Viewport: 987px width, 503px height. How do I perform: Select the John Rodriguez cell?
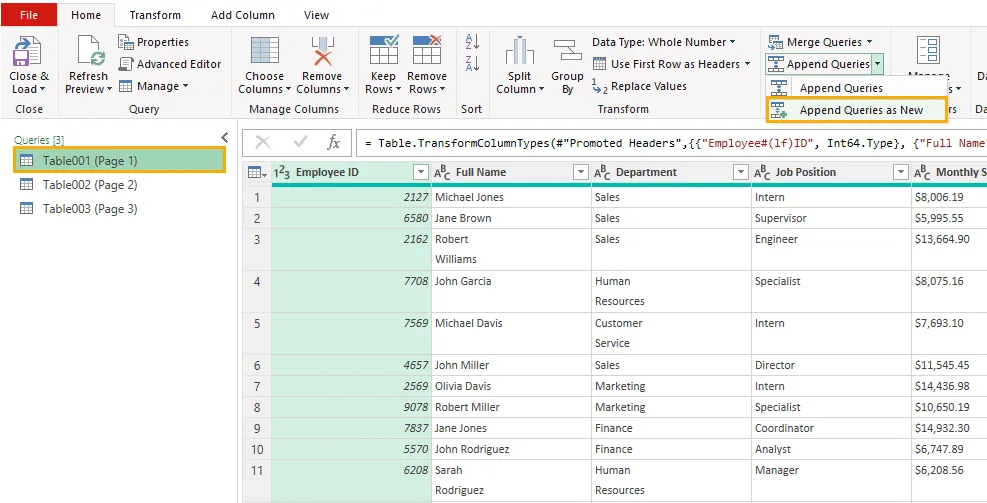point(511,449)
